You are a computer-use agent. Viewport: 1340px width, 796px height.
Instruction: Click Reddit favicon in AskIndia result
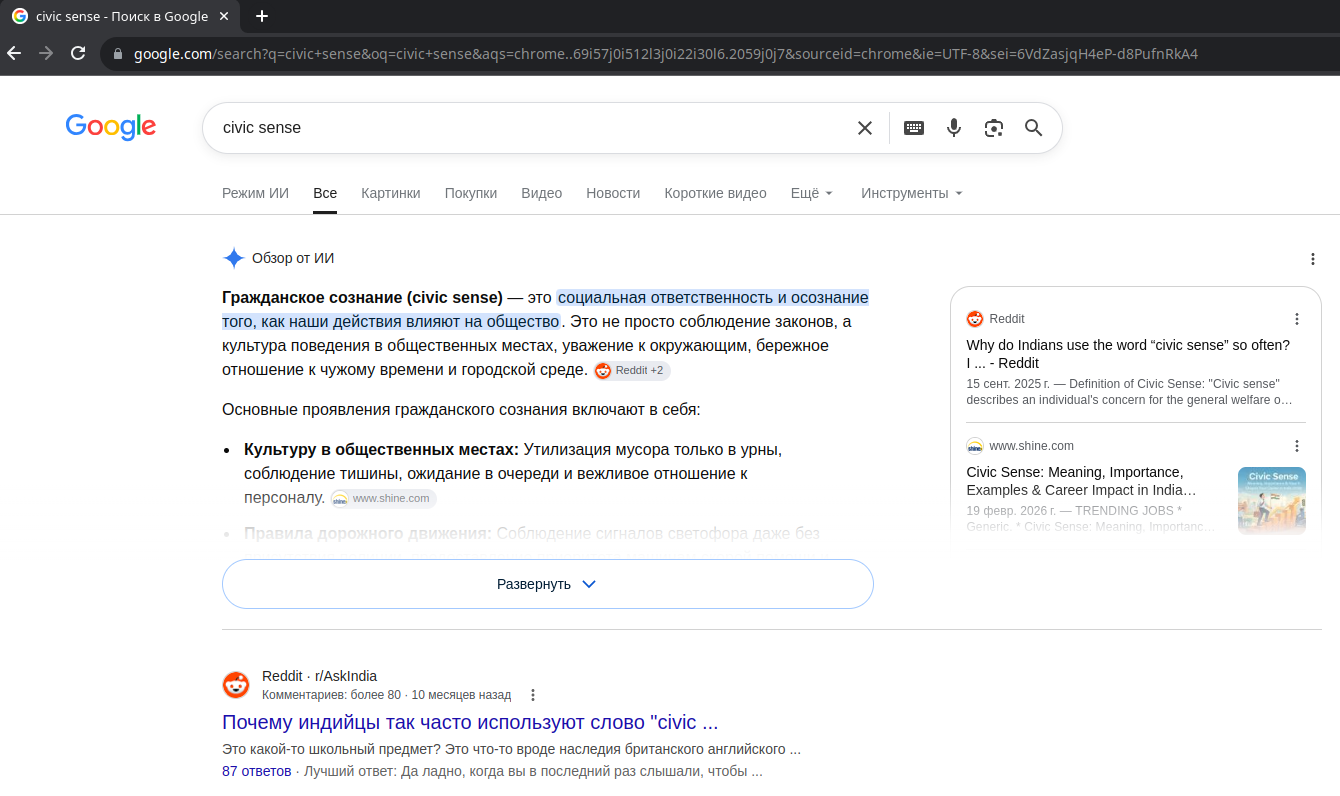pos(236,685)
